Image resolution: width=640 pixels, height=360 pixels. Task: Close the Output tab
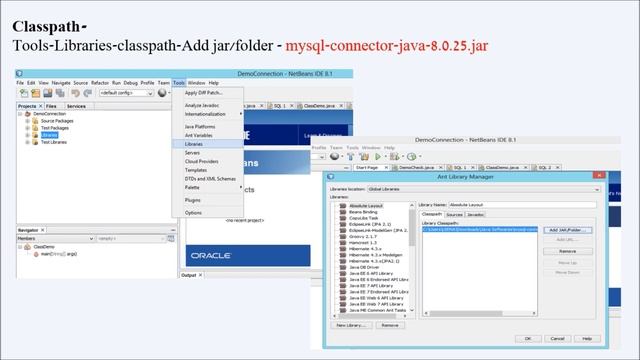(200, 275)
